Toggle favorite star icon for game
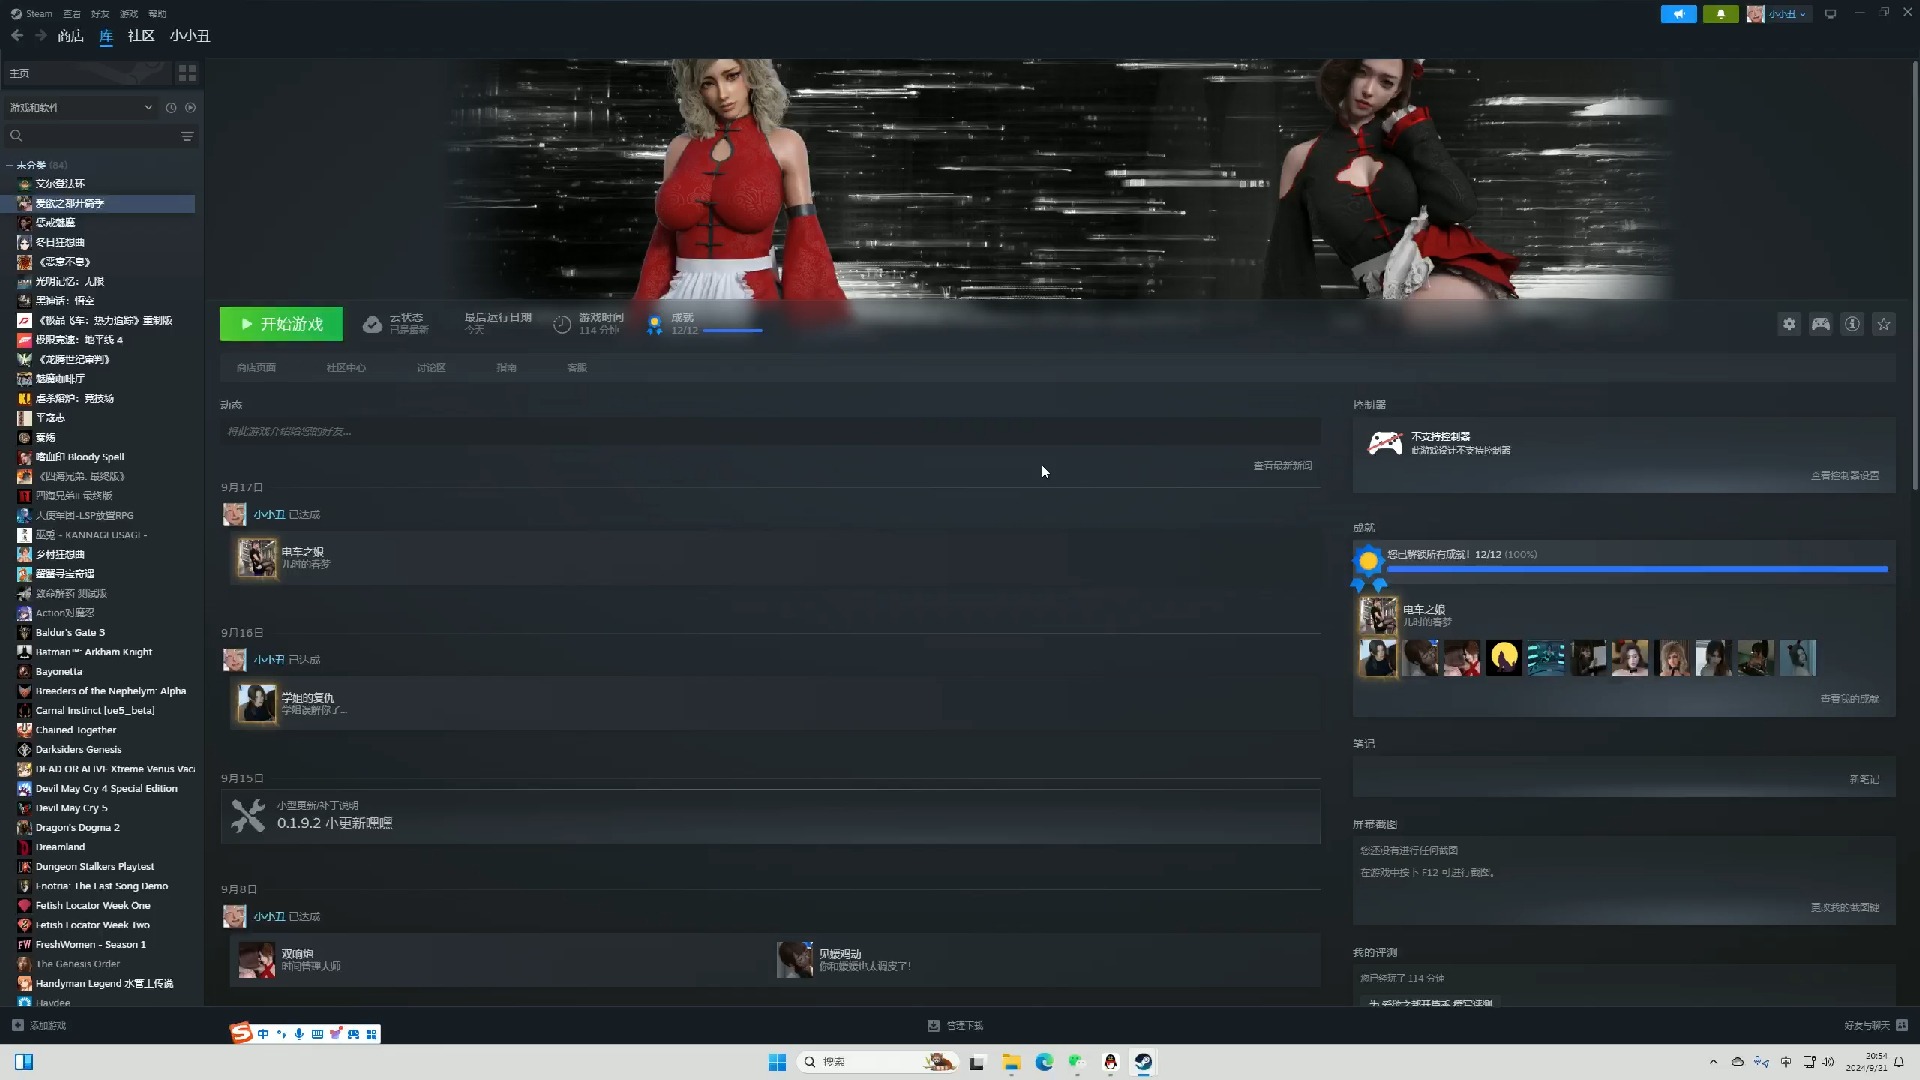 click(x=1884, y=324)
